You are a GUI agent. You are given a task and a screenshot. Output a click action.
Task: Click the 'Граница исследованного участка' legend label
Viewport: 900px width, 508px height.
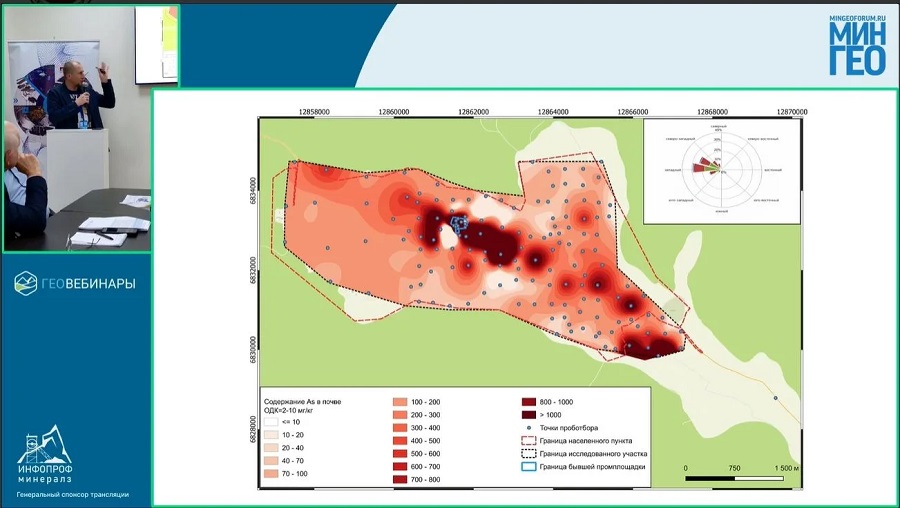click(593, 453)
